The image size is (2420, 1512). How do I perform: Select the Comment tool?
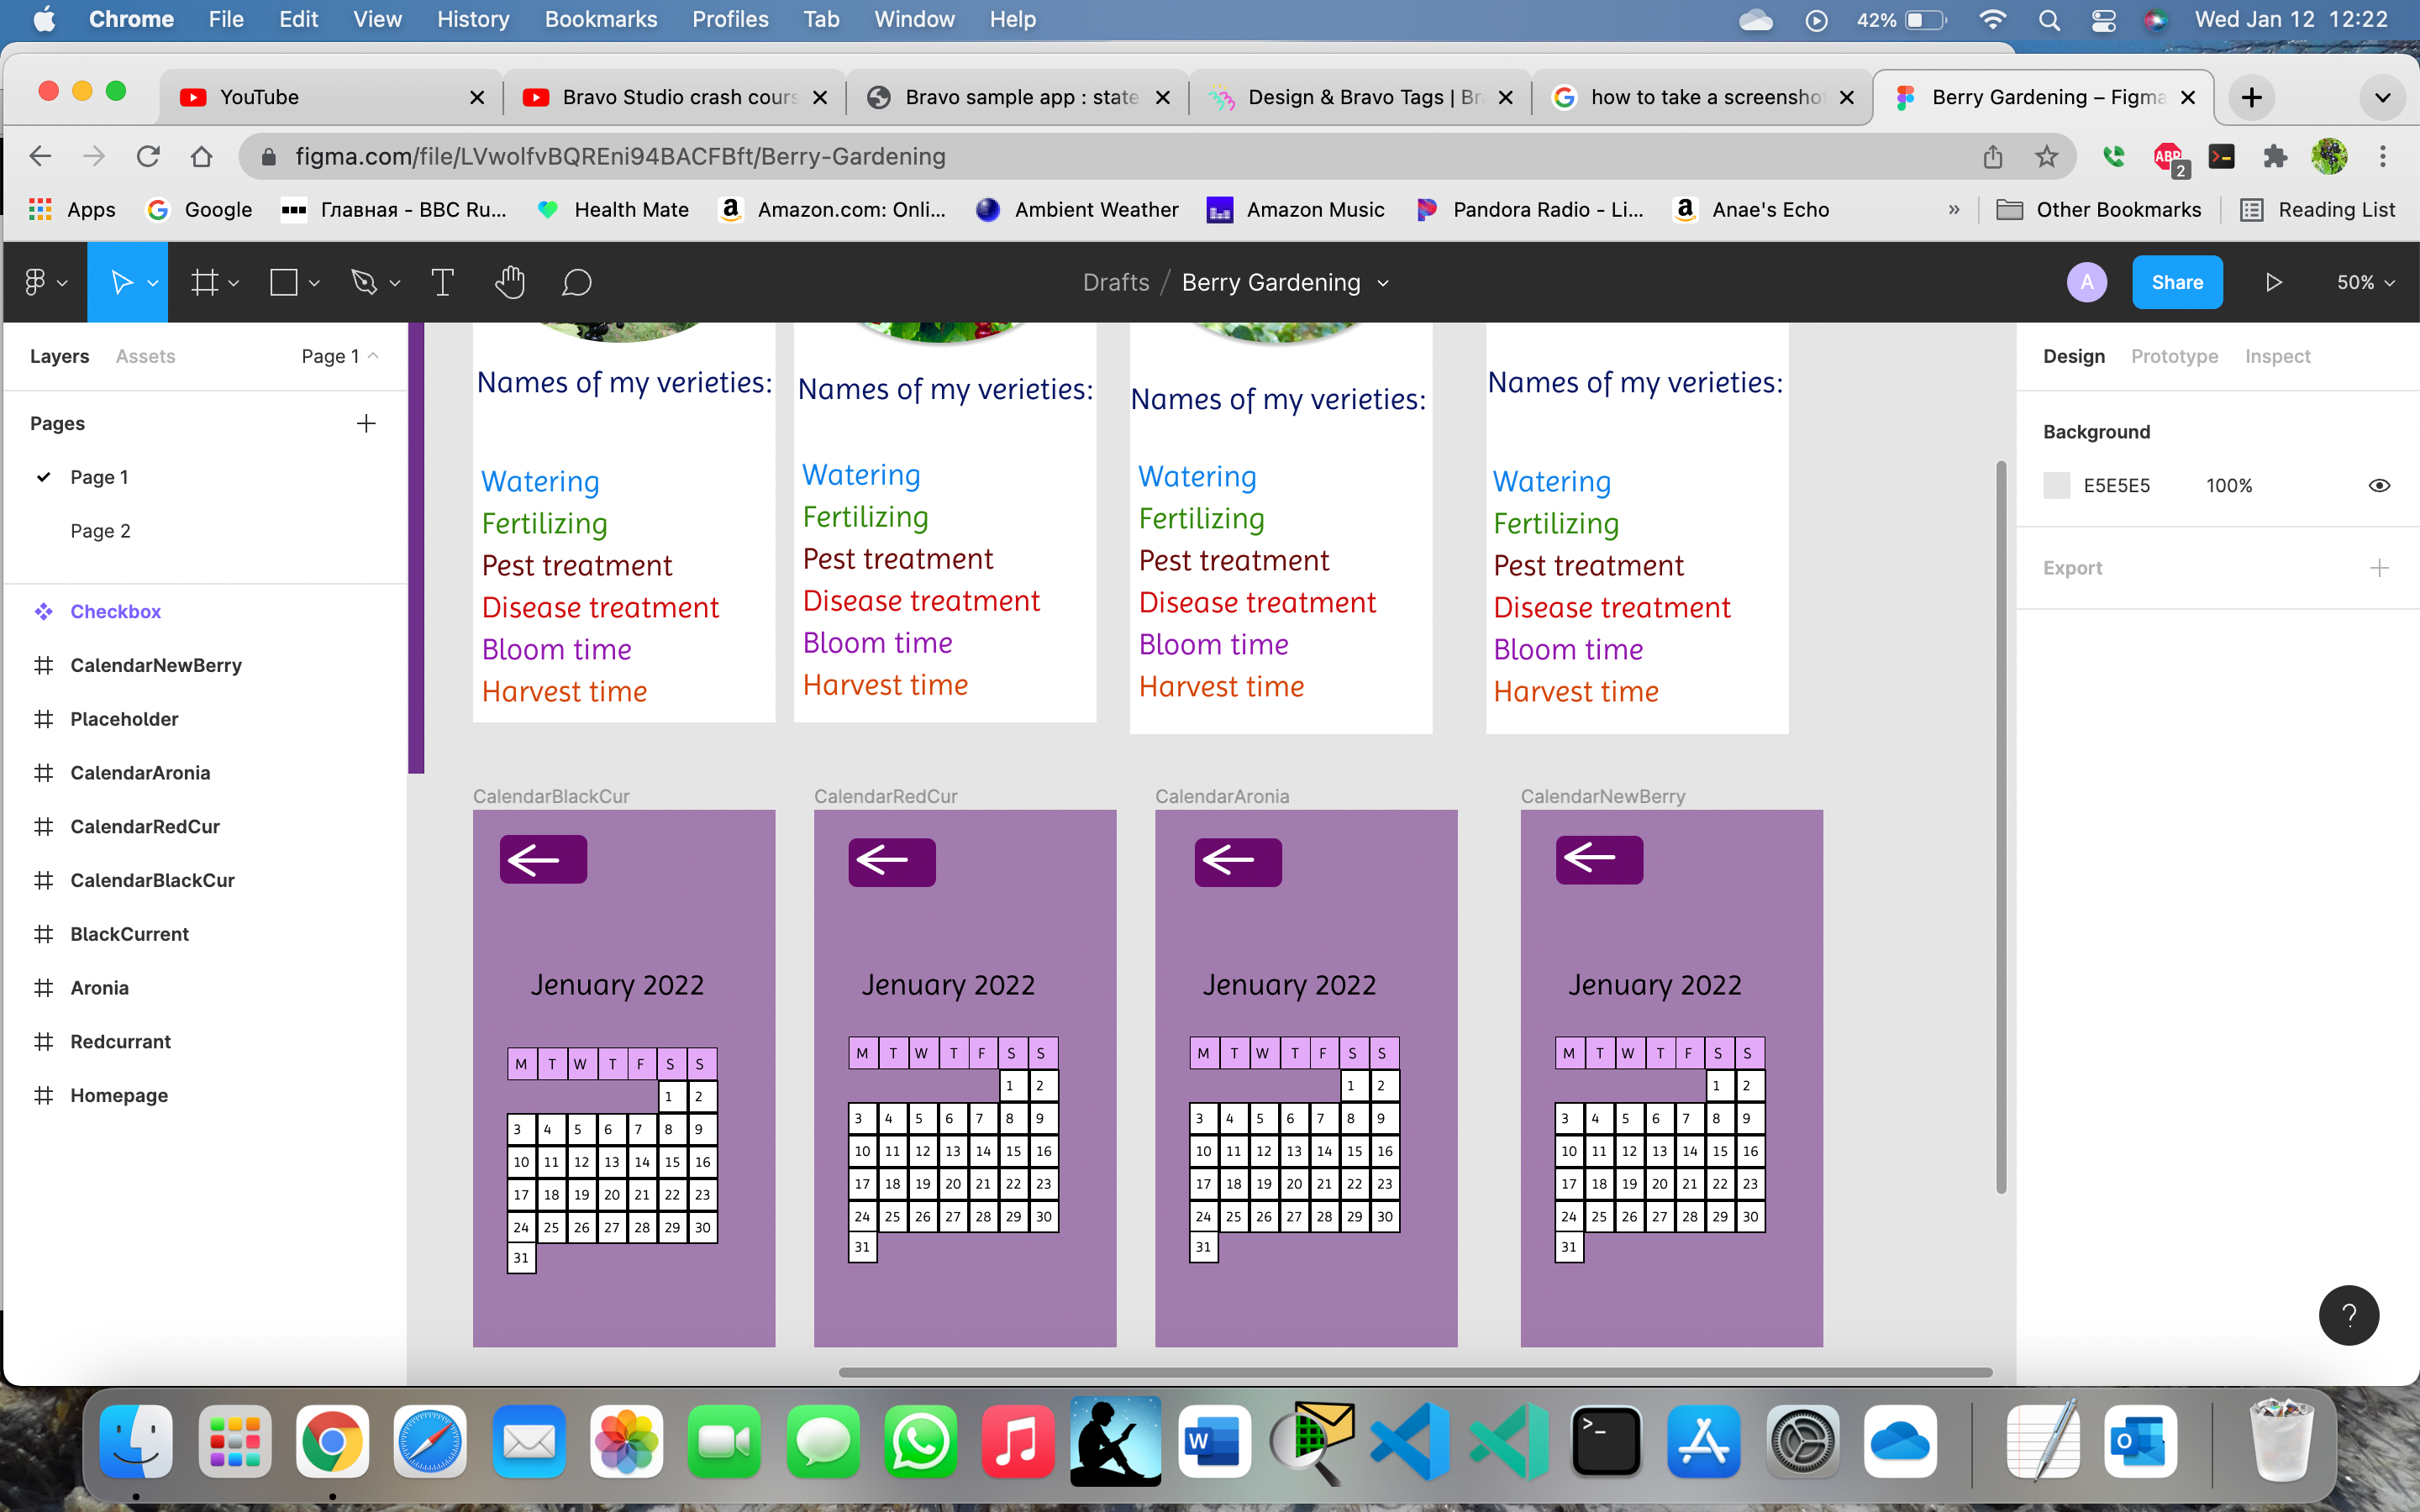(577, 283)
